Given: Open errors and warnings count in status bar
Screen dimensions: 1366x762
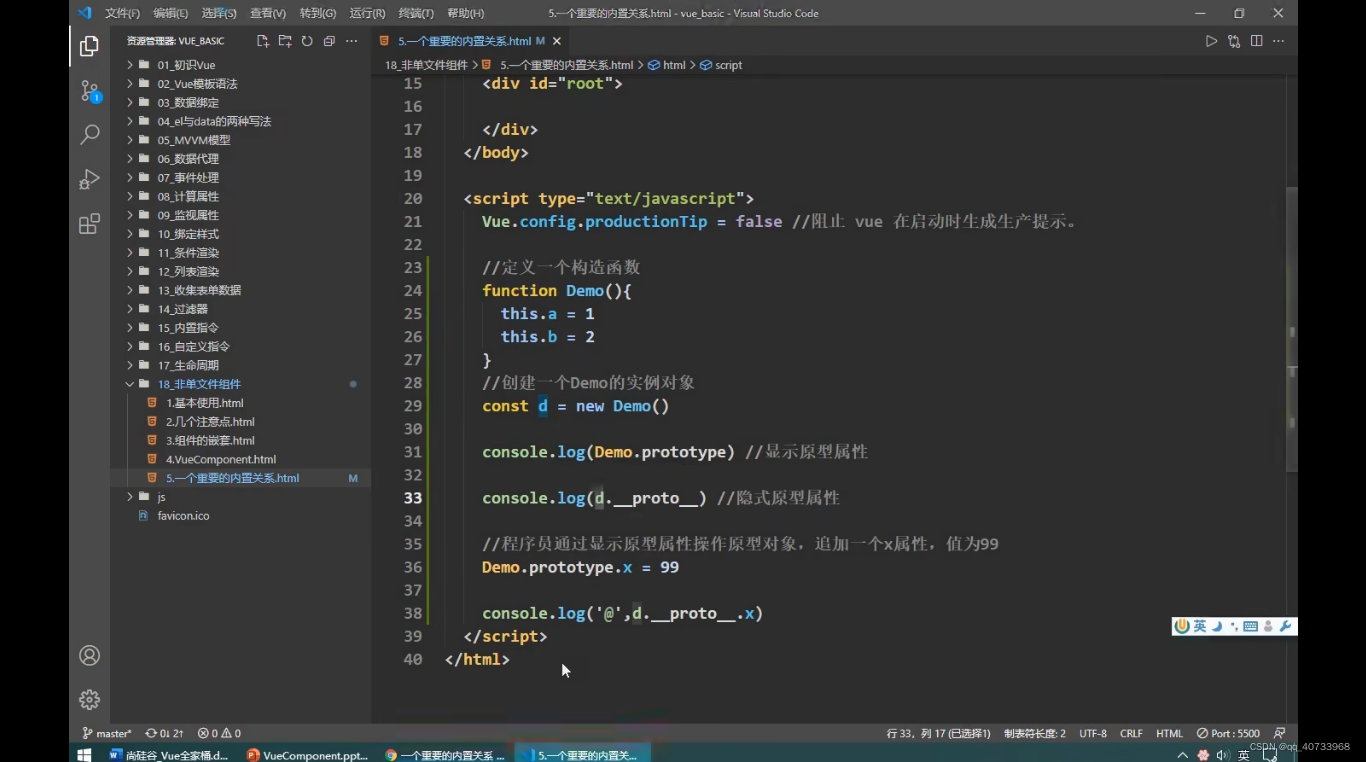Looking at the screenshot, I should 219,733.
